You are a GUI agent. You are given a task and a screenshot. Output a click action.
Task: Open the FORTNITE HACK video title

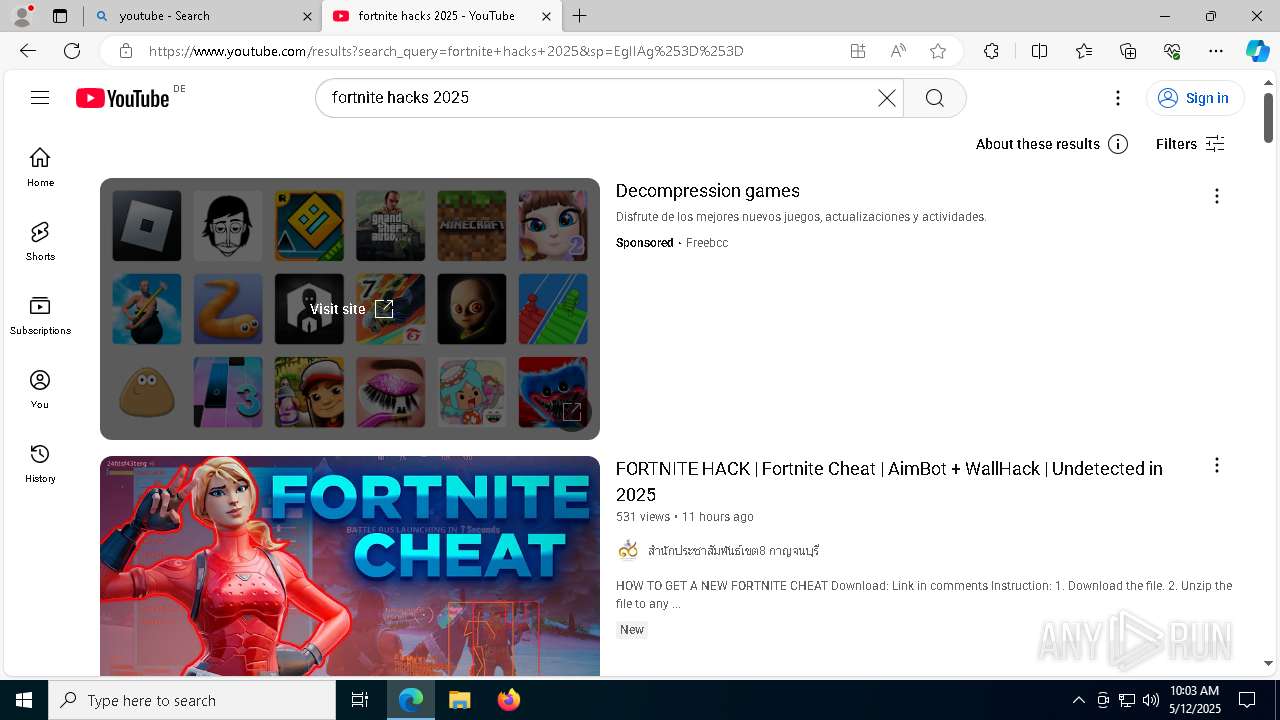tap(889, 481)
